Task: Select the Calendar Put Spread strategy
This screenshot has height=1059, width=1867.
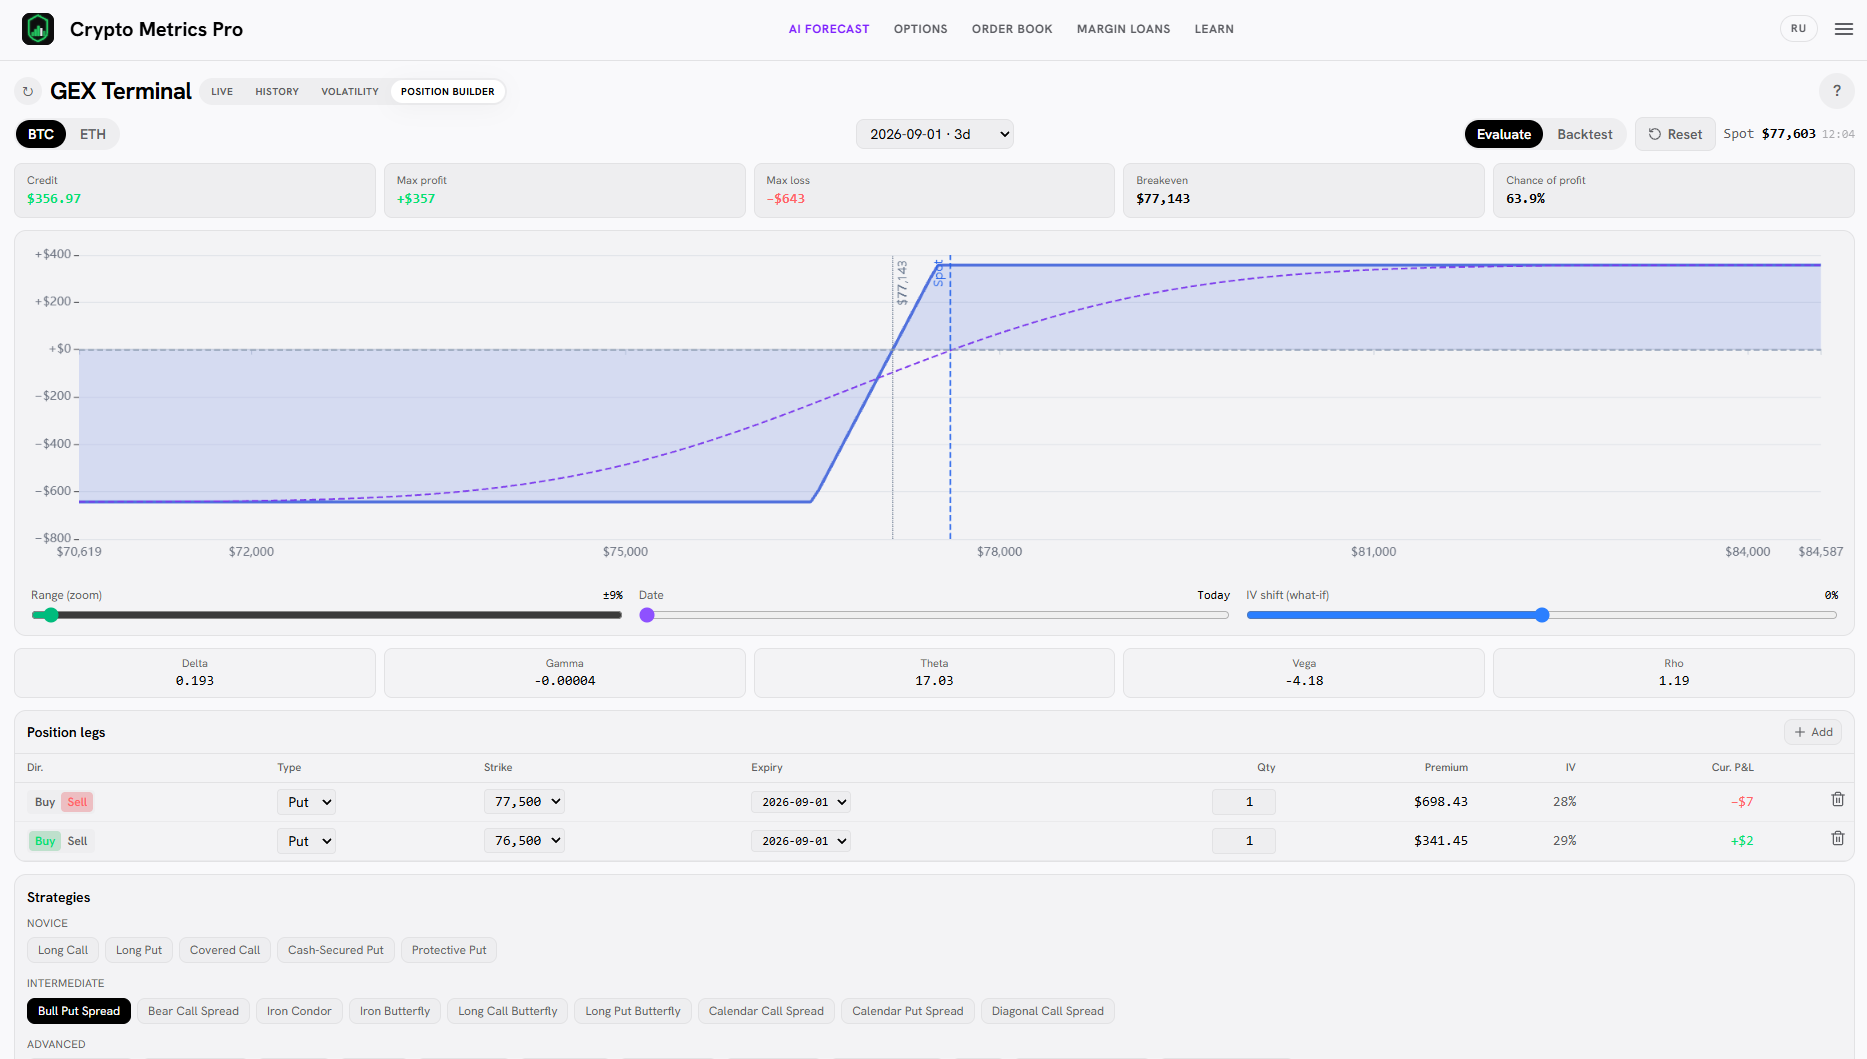Action: 908,1011
